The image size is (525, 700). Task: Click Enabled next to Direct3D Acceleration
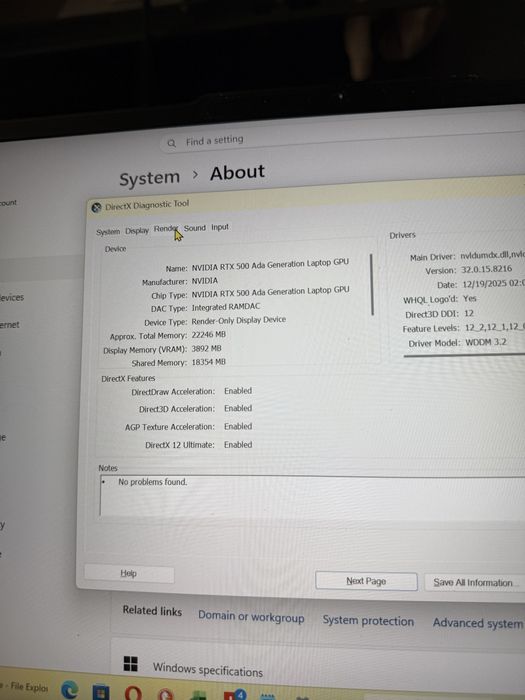click(238, 408)
